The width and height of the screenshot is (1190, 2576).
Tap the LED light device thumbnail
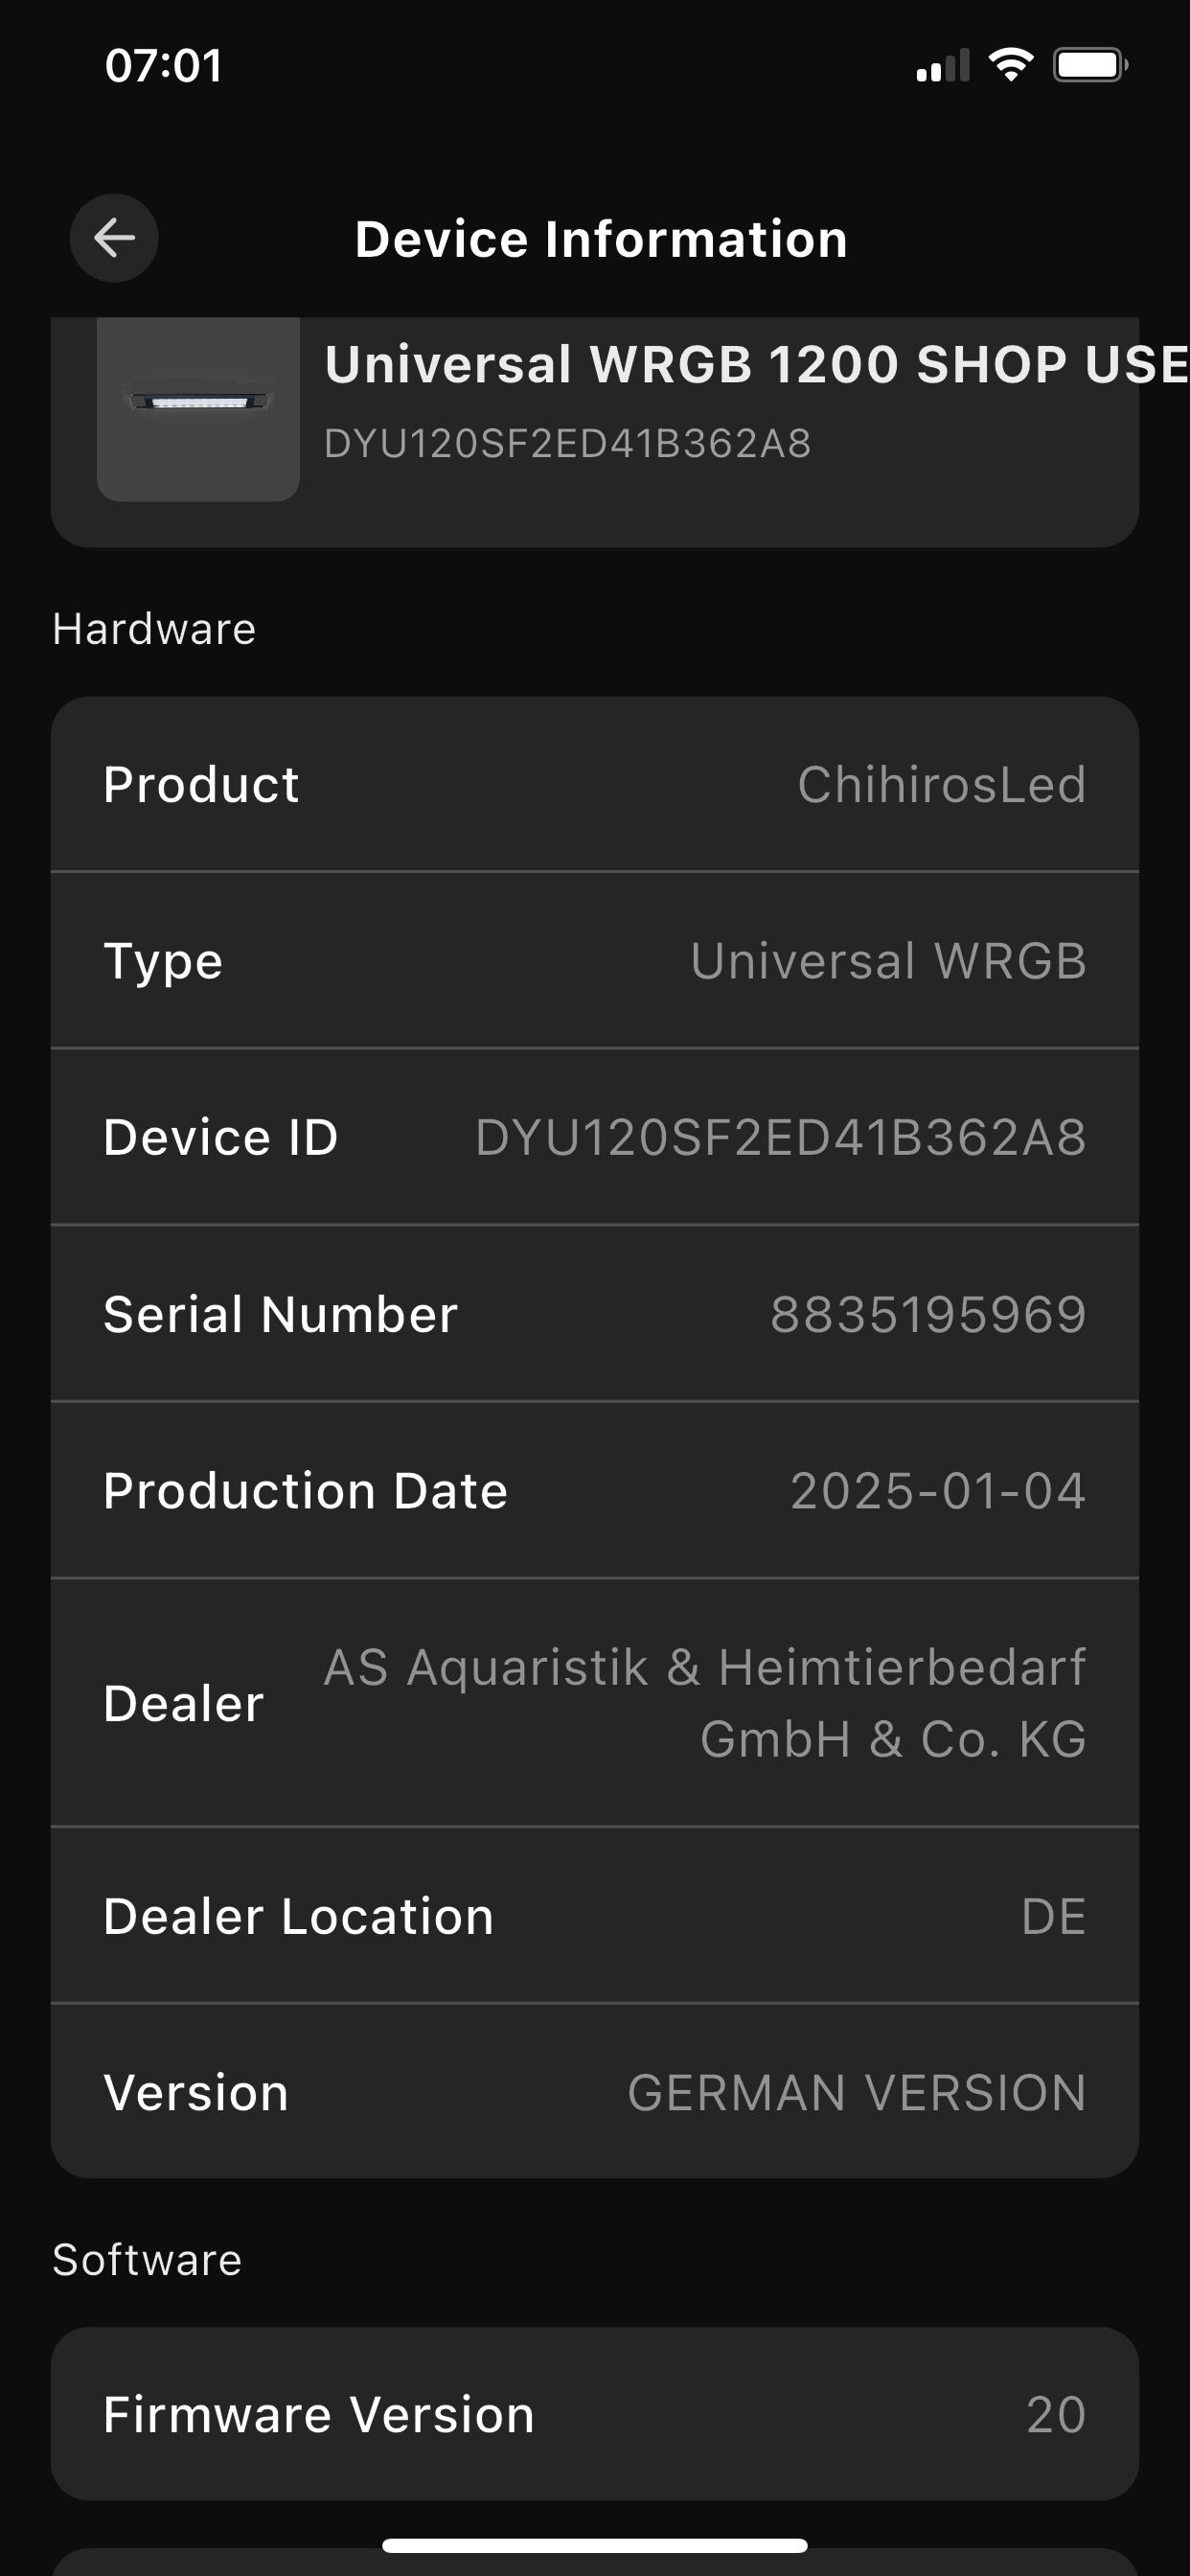tap(198, 409)
